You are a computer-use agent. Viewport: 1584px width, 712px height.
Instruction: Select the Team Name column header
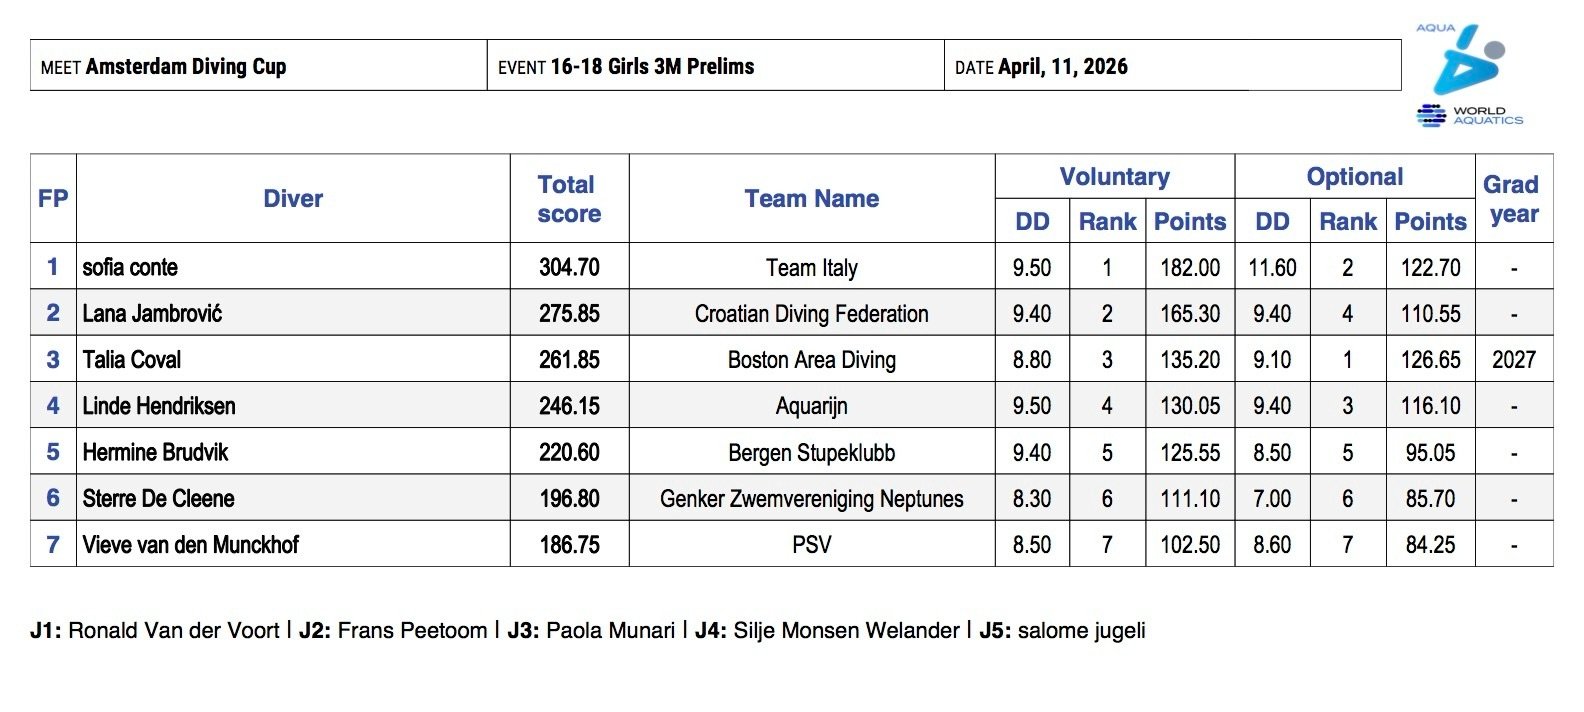coord(811,198)
